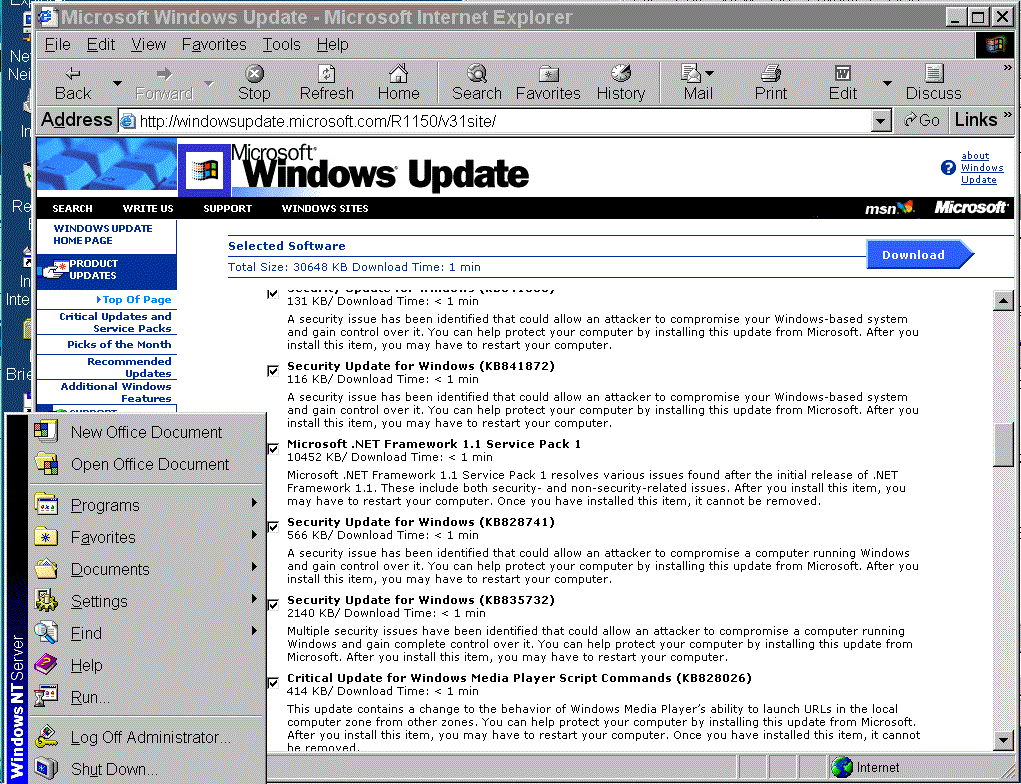Open Critical Updates and Service Packs link
Screen dimensions: 1021x784
tap(114, 322)
